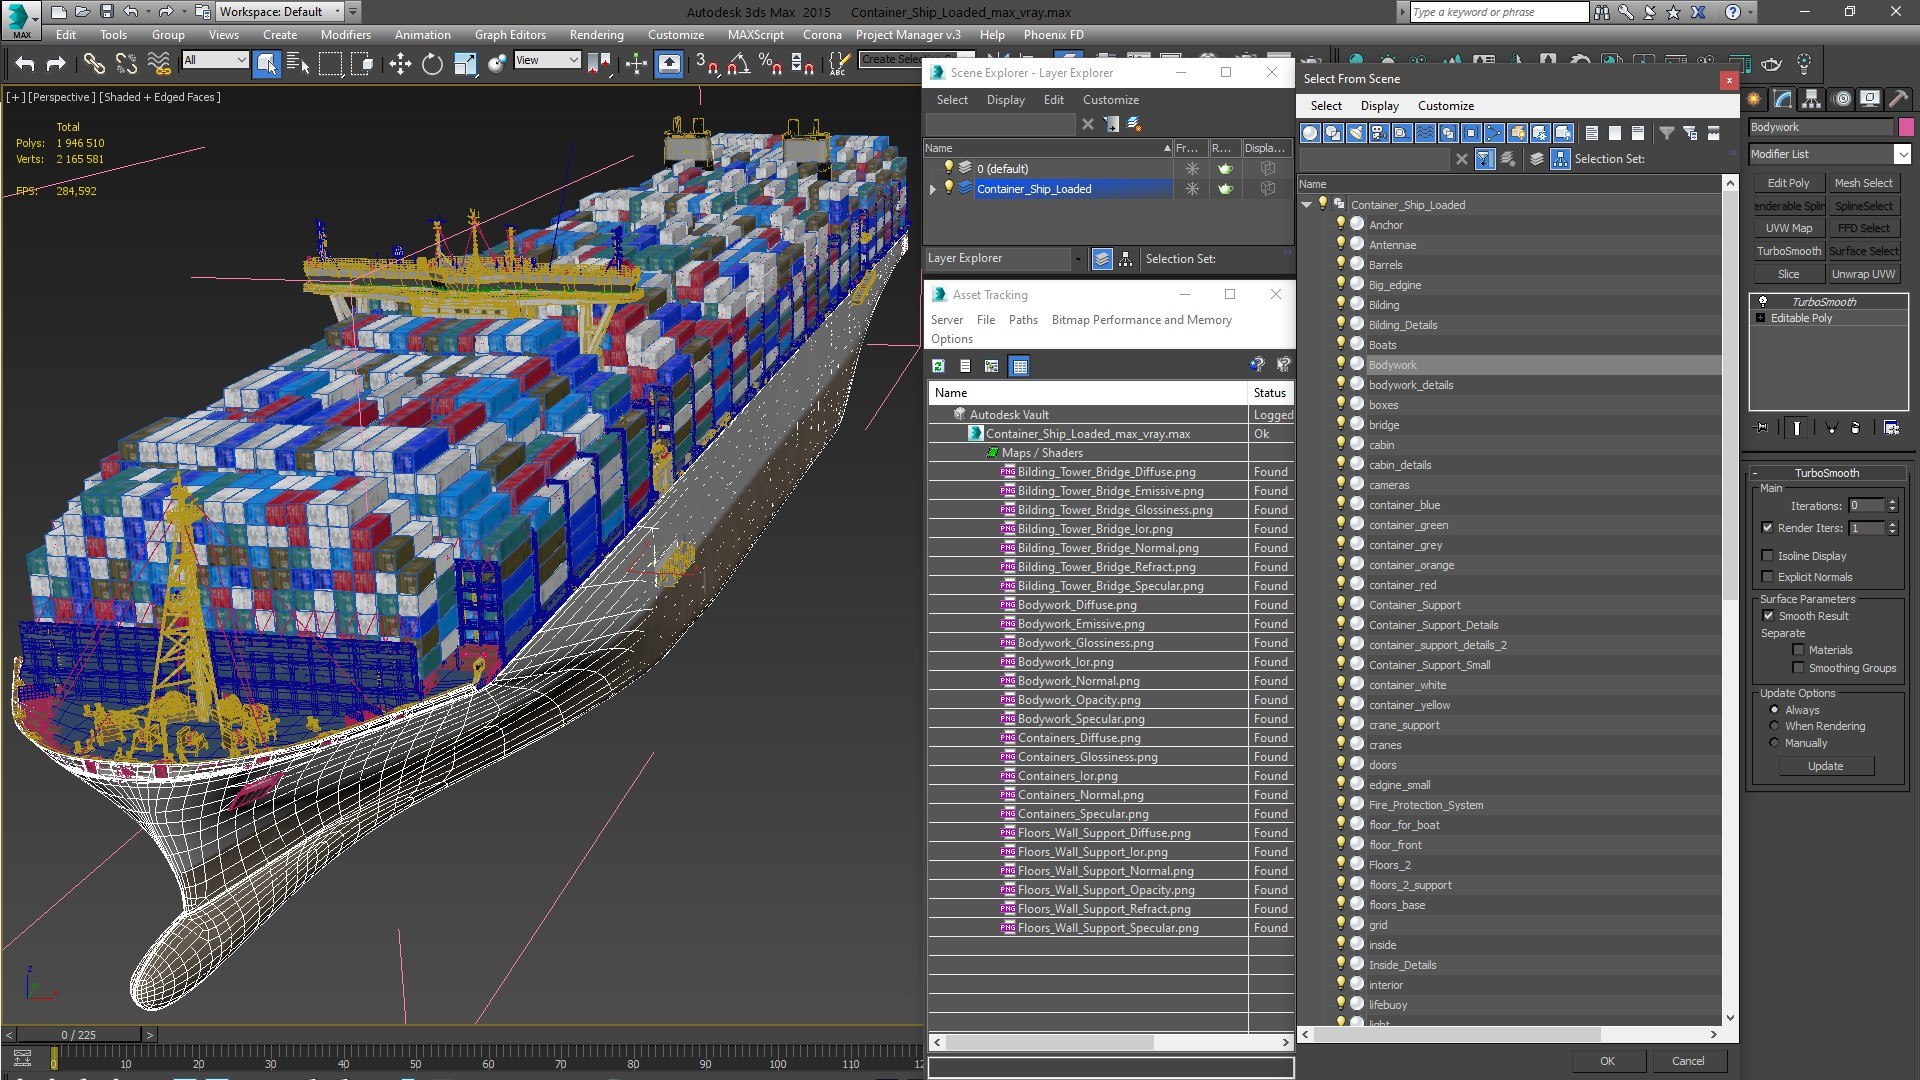Click the UVW Map modifier button
1920x1080 pixels.
pos(1788,228)
